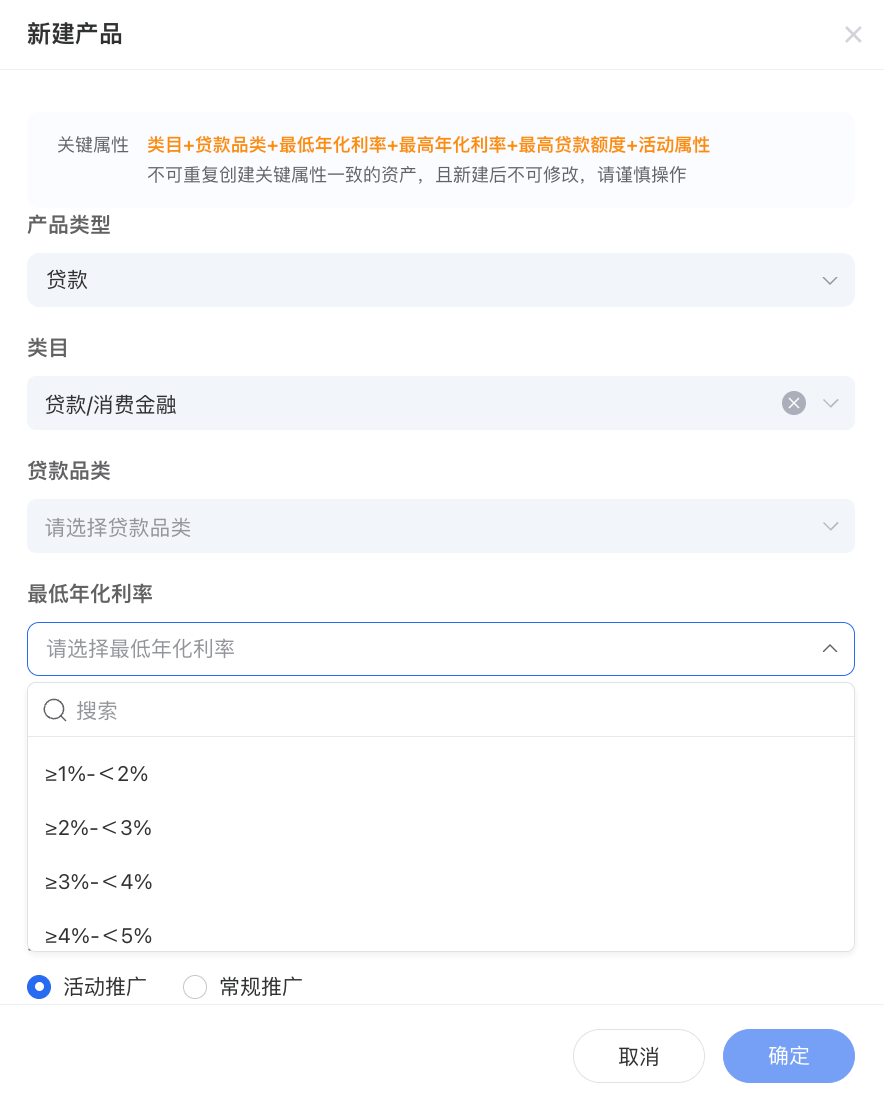Click the 确定 button
Image resolution: width=884 pixels, height=1098 pixels.
(789, 1056)
